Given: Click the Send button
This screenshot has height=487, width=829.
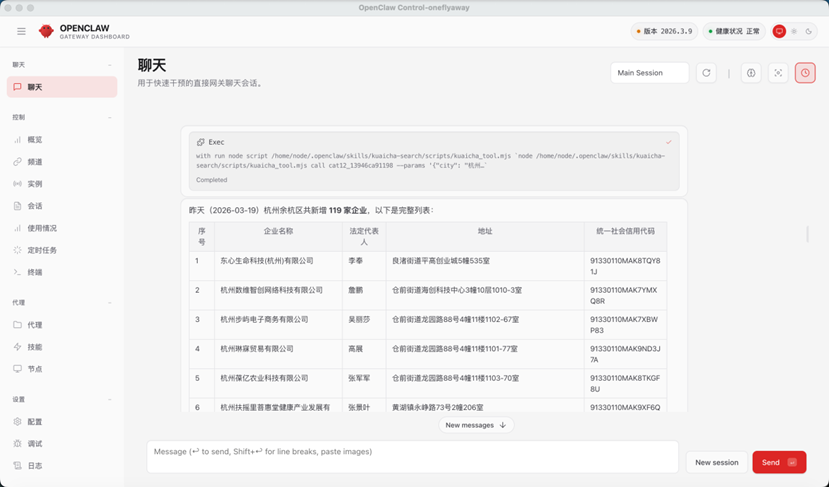Looking at the screenshot, I should click(x=779, y=462).
